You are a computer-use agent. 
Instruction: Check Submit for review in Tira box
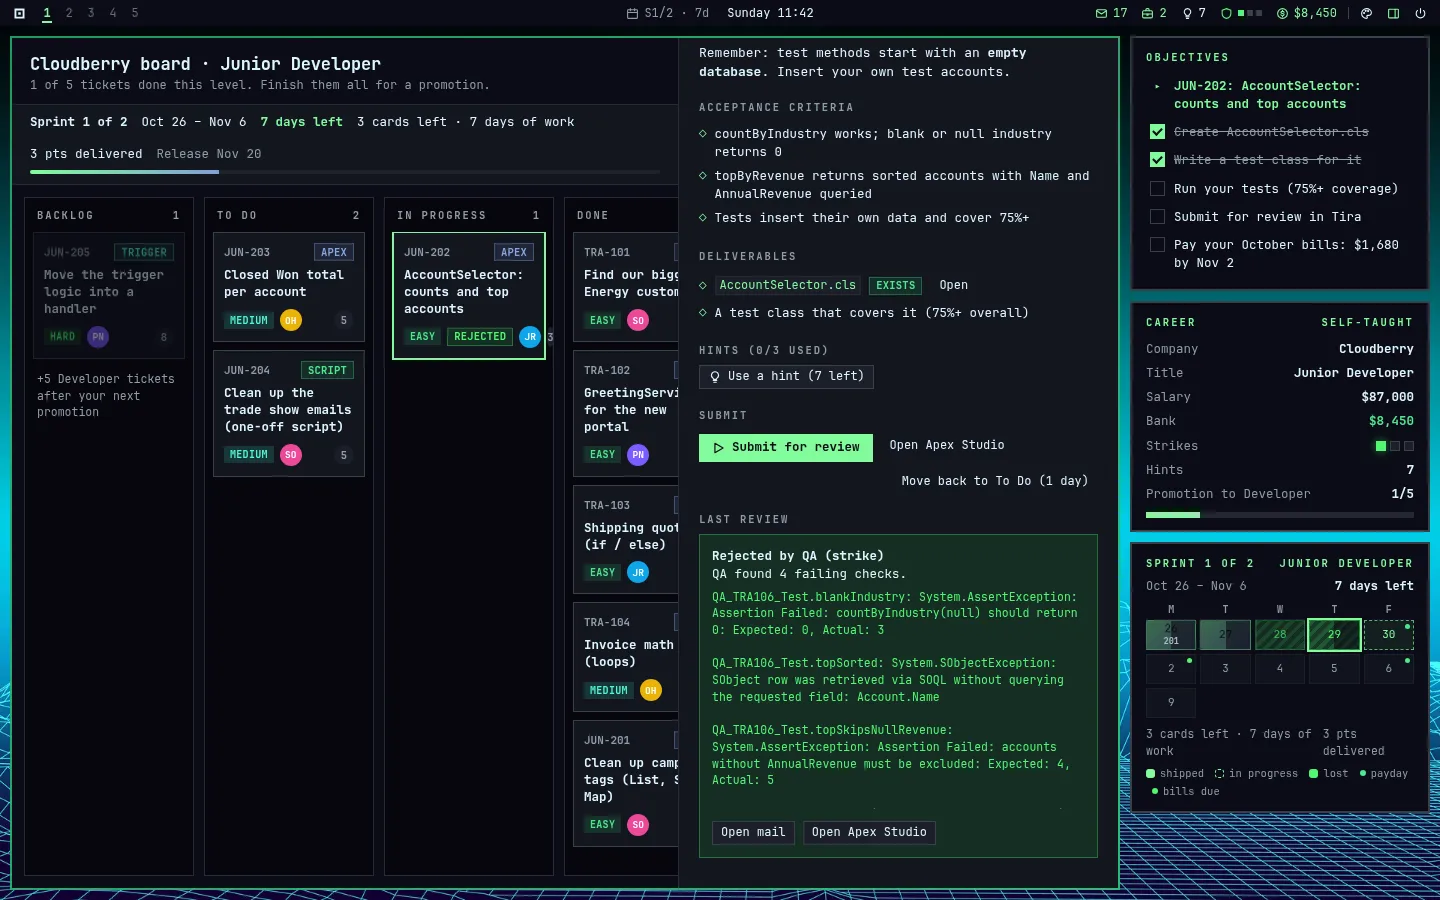point(1157,216)
